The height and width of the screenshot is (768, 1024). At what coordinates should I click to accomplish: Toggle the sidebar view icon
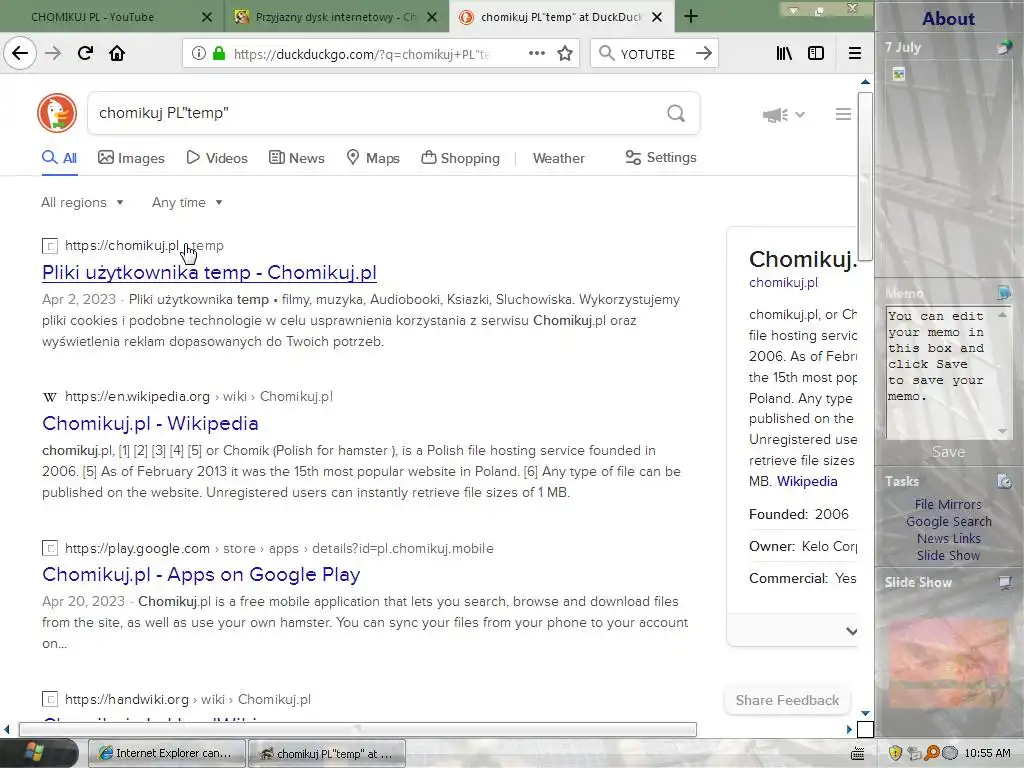(816, 54)
